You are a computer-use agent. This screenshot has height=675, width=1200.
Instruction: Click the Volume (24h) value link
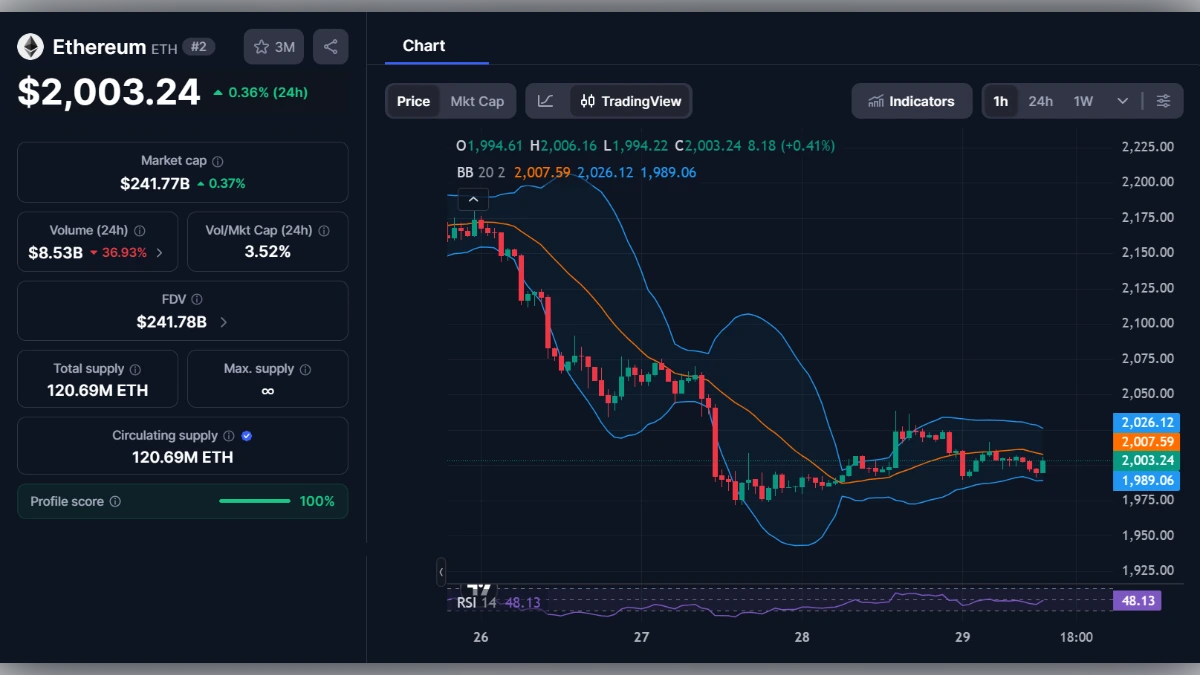tap(54, 252)
